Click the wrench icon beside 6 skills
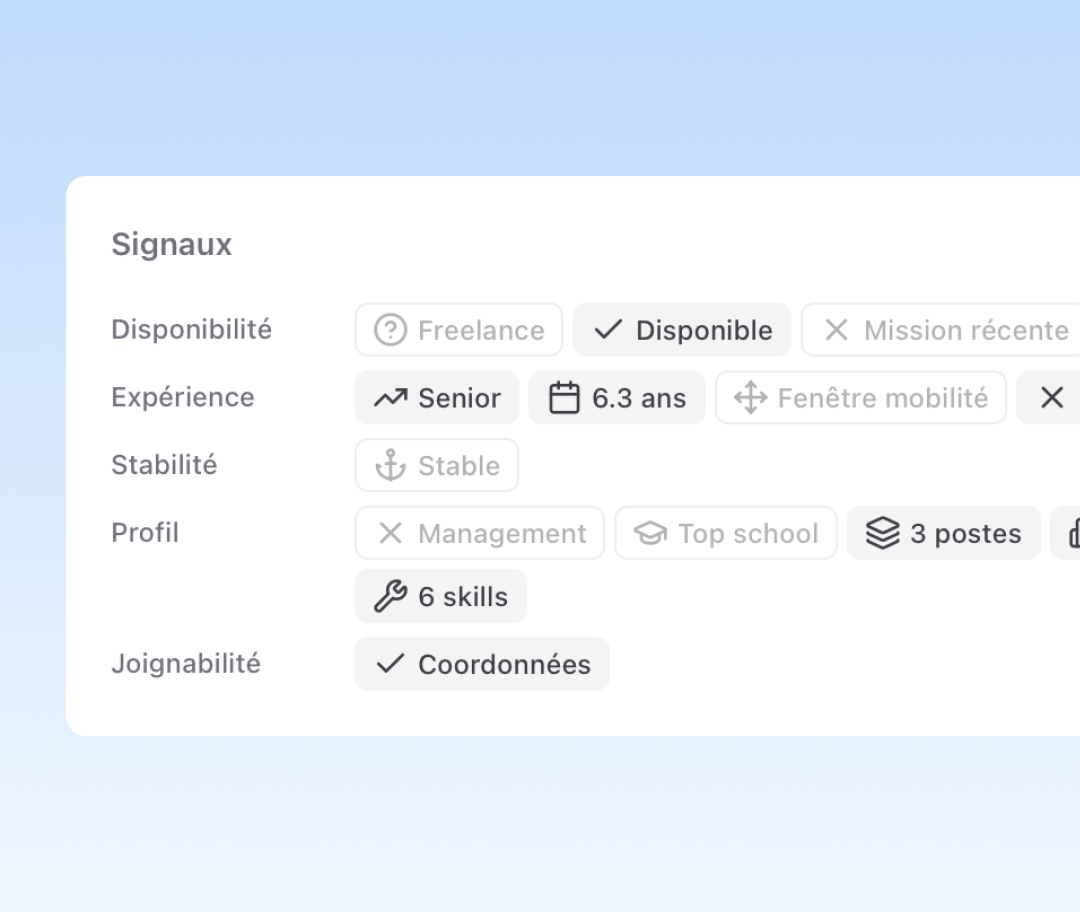1080x912 pixels. 390,597
